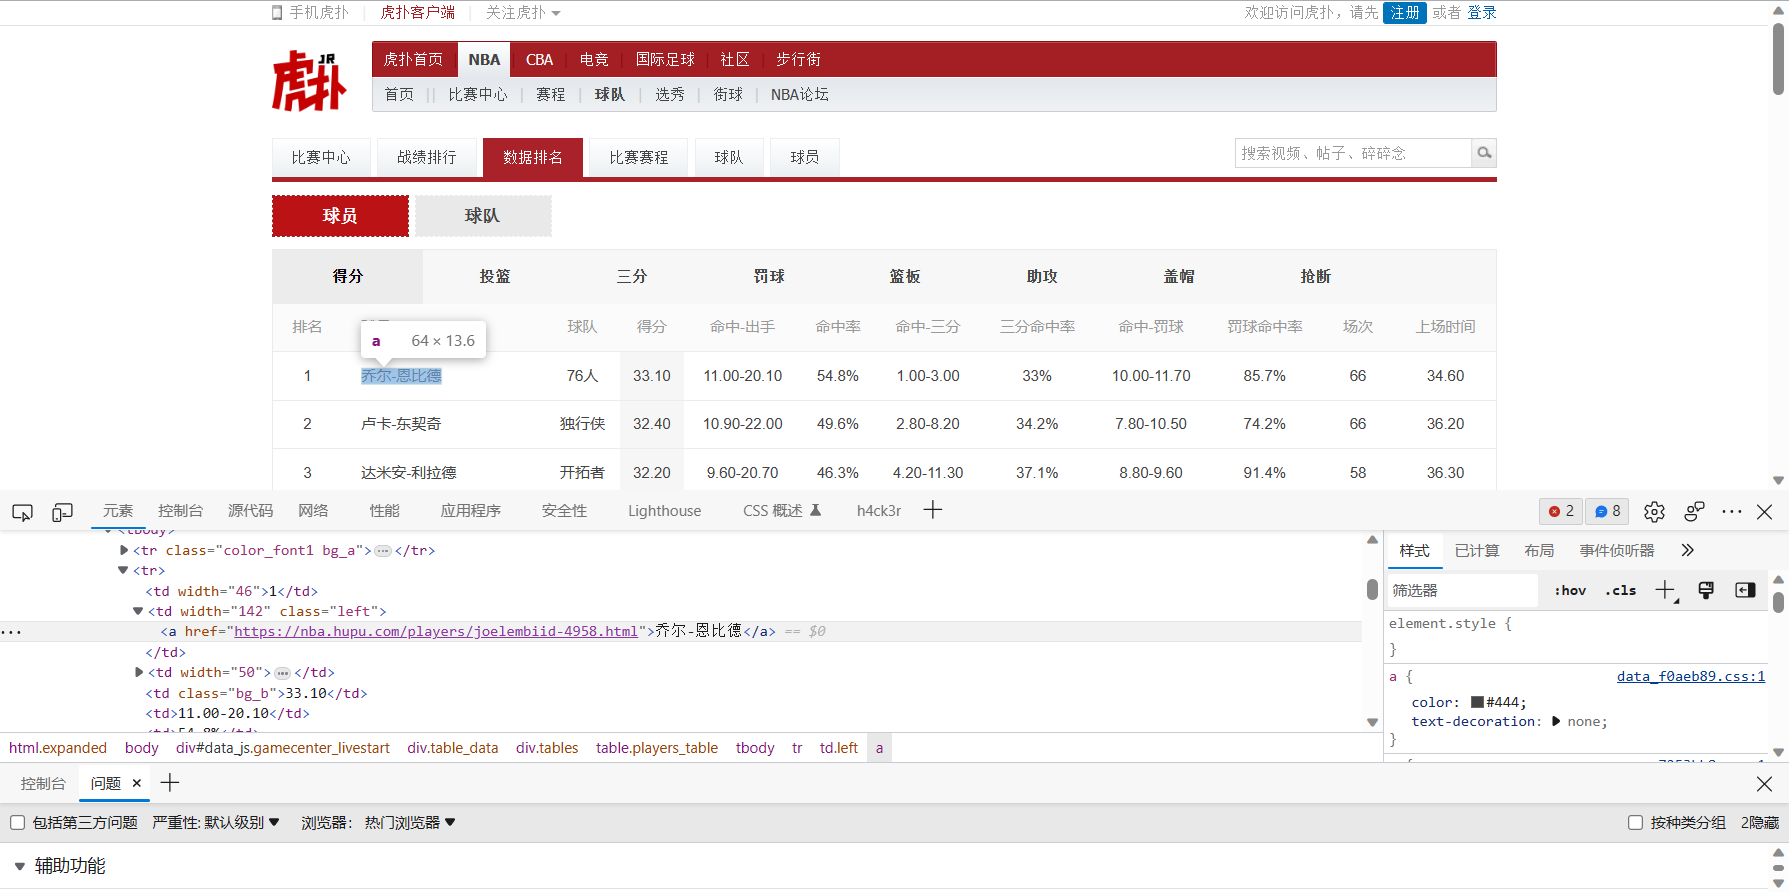1789x892 pixels.
Task: Click table.players_table breadcrumb
Action: [x=657, y=748]
